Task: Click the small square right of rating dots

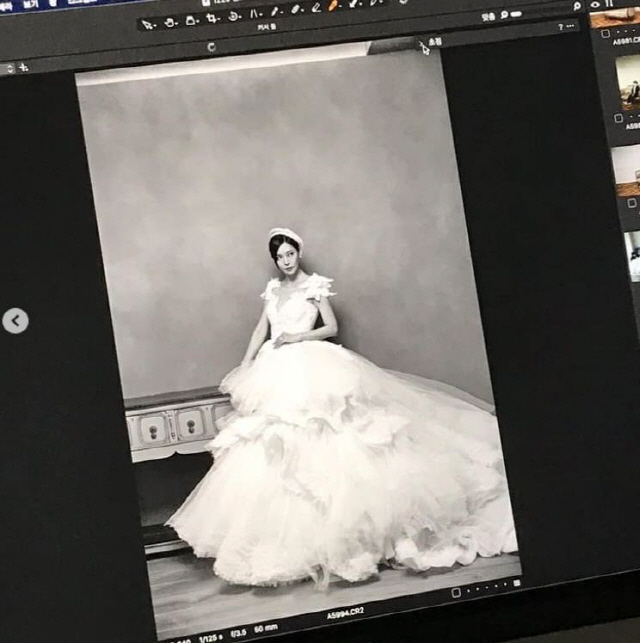Action: coord(517,583)
